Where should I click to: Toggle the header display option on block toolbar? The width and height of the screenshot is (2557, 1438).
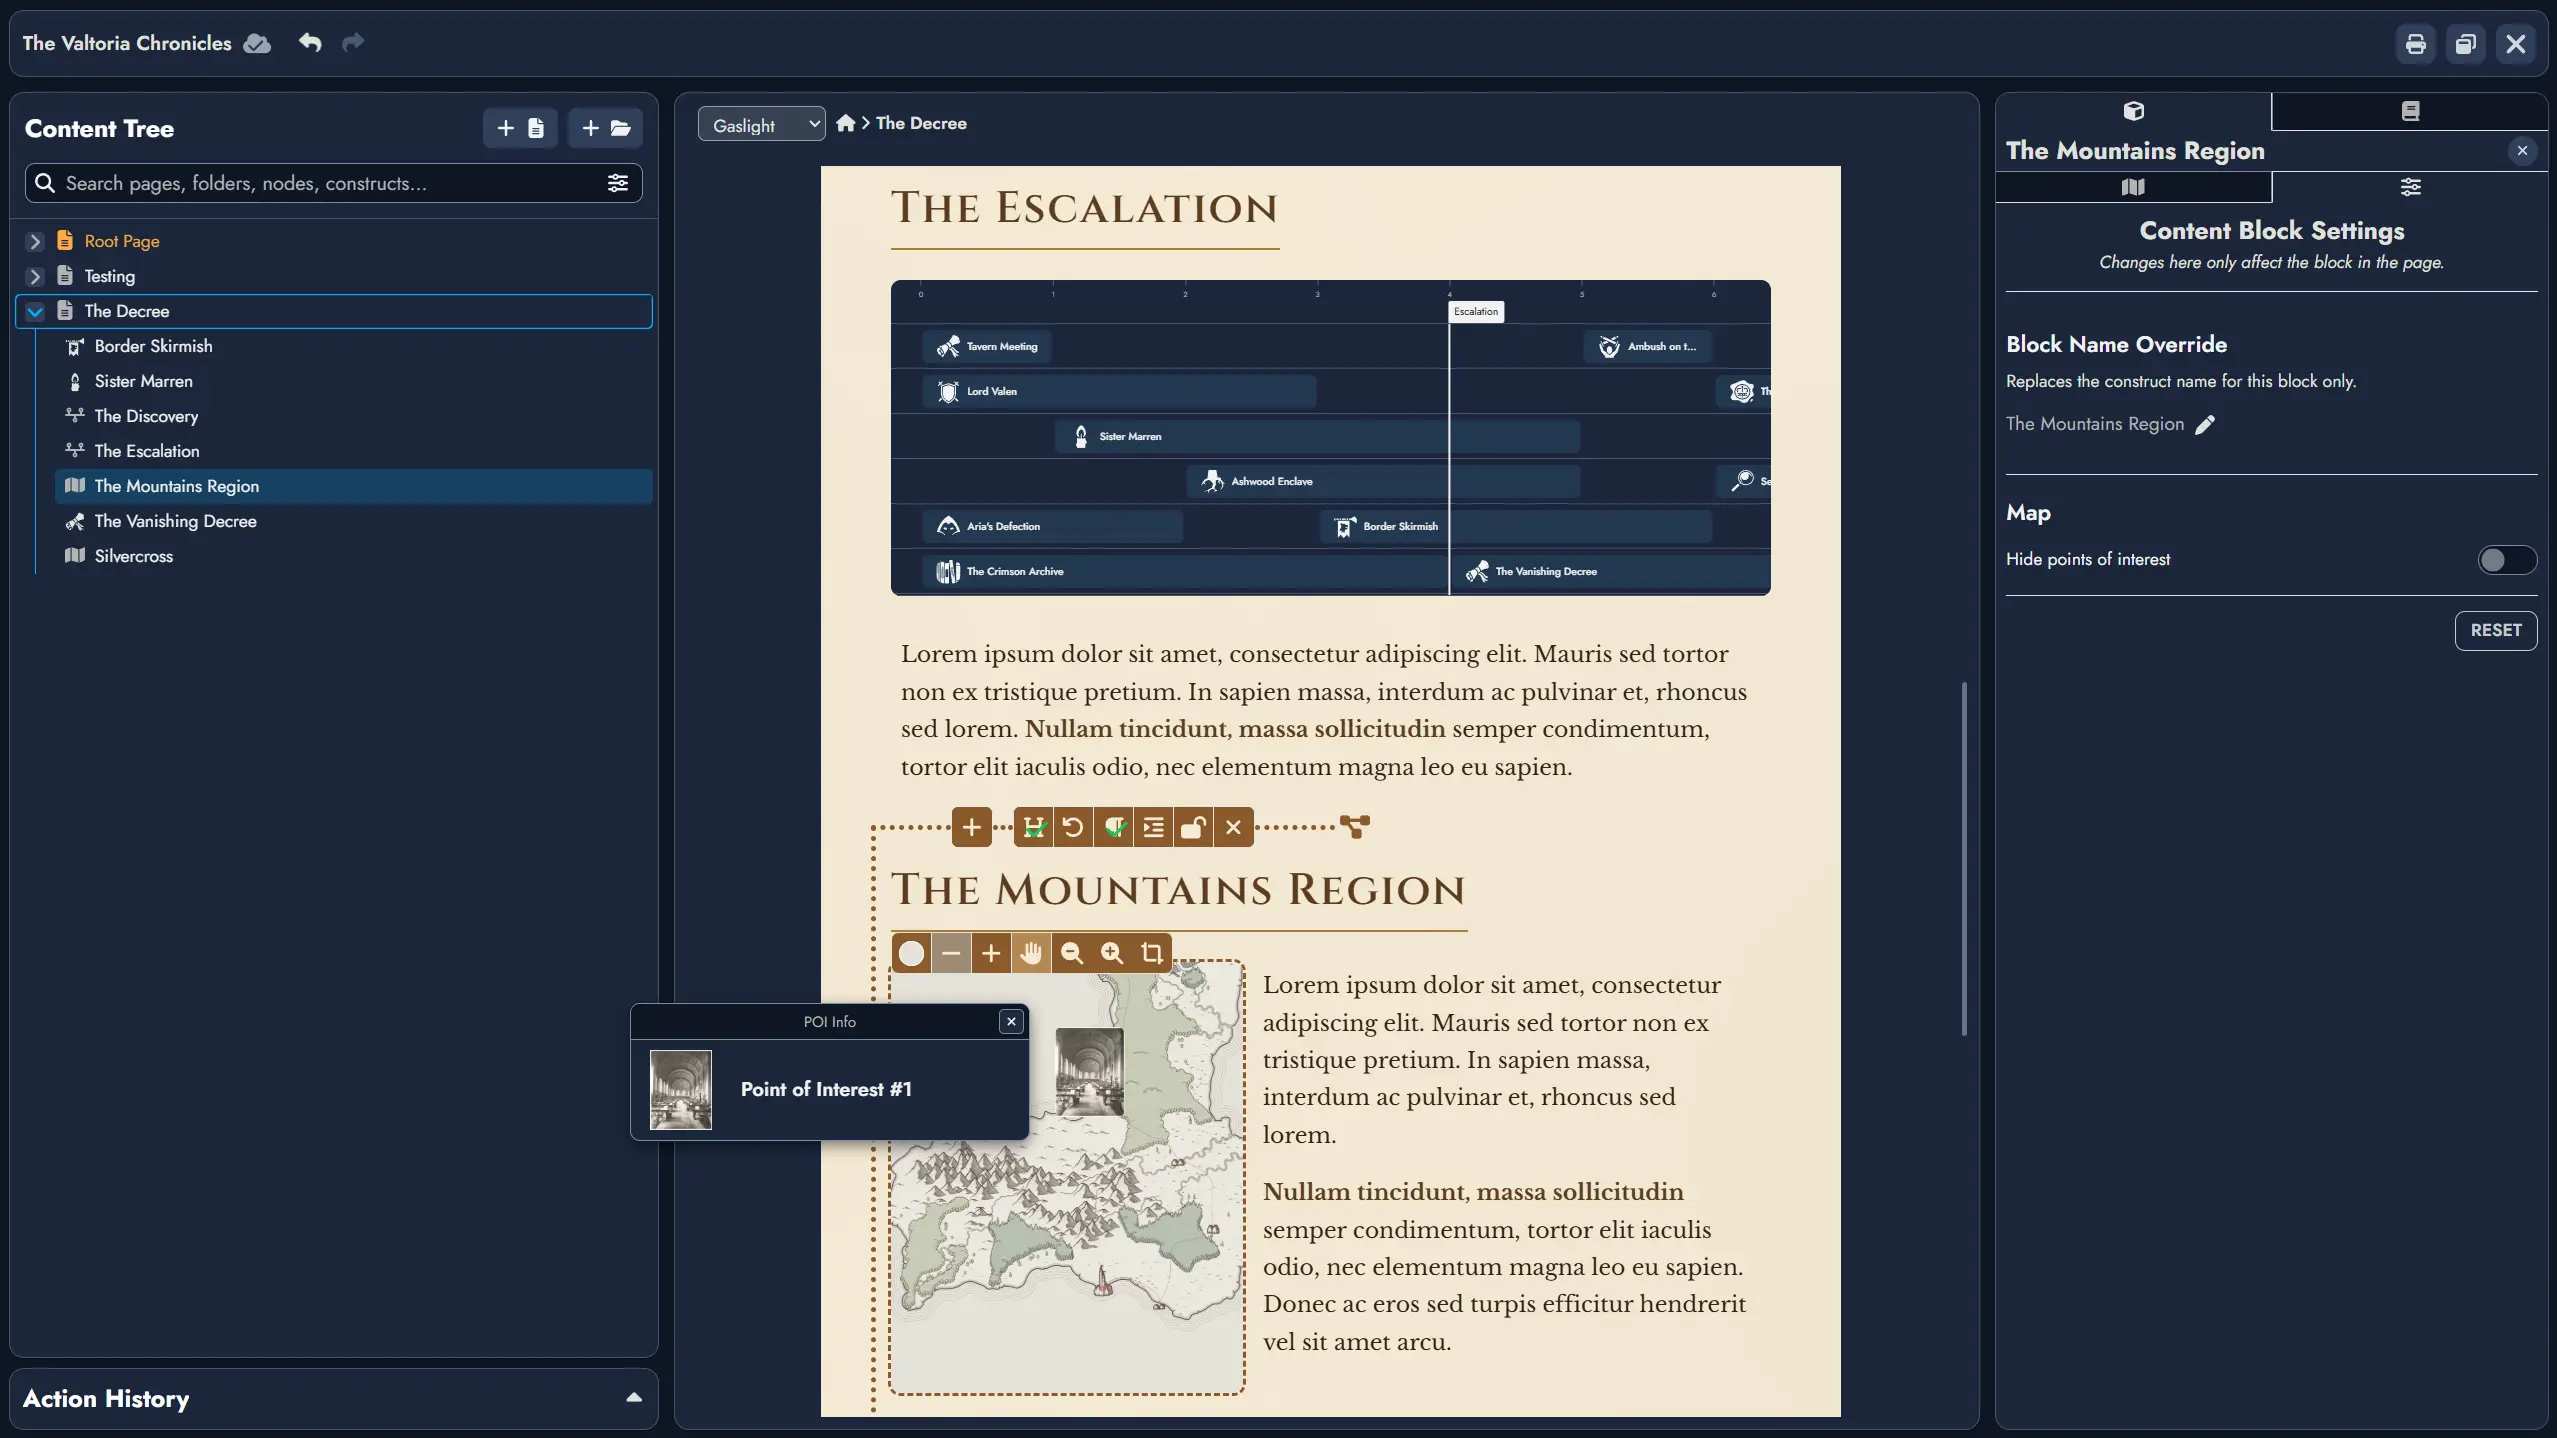tap(1033, 827)
